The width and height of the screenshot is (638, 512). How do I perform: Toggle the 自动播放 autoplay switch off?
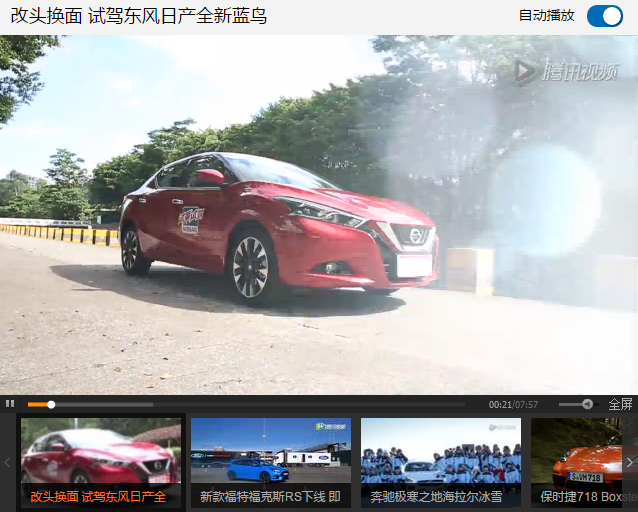605,16
